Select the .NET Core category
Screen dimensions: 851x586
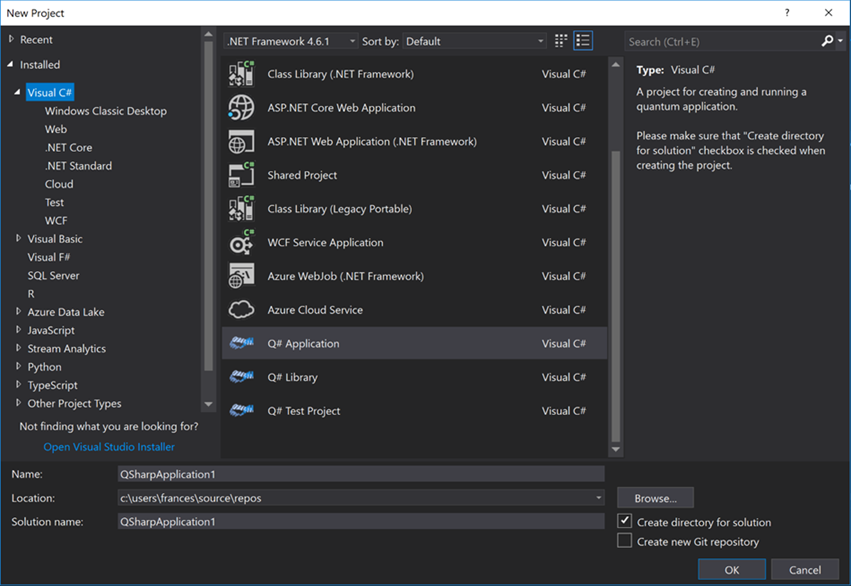(69, 148)
